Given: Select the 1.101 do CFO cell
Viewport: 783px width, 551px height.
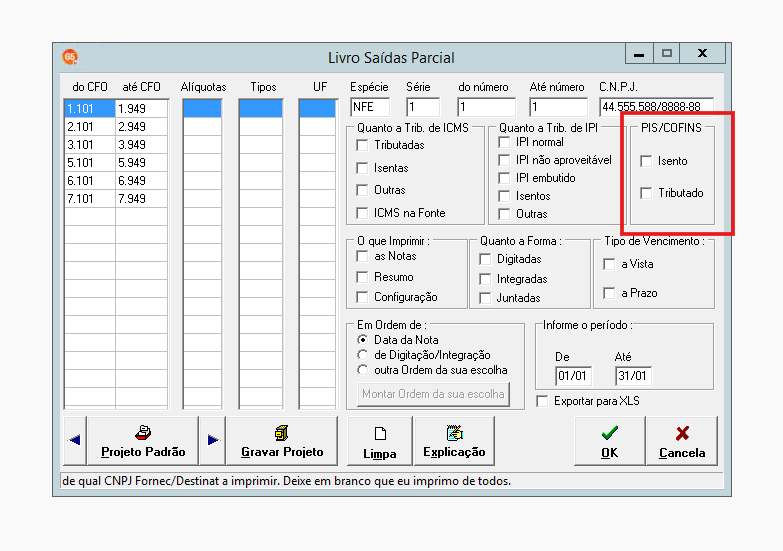Looking at the screenshot, I should tap(90, 109).
